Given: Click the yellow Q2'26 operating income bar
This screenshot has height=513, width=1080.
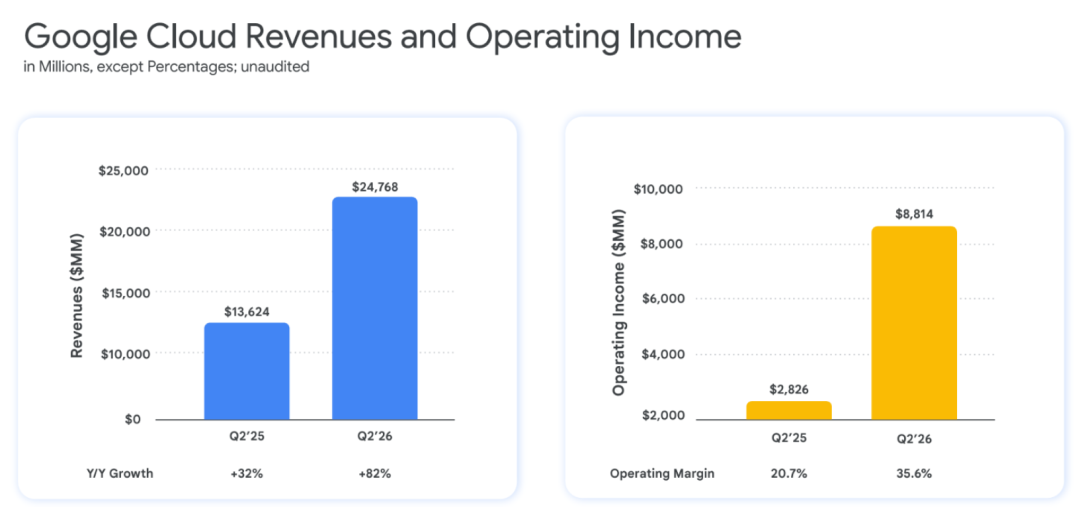Looking at the screenshot, I should point(914,323).
